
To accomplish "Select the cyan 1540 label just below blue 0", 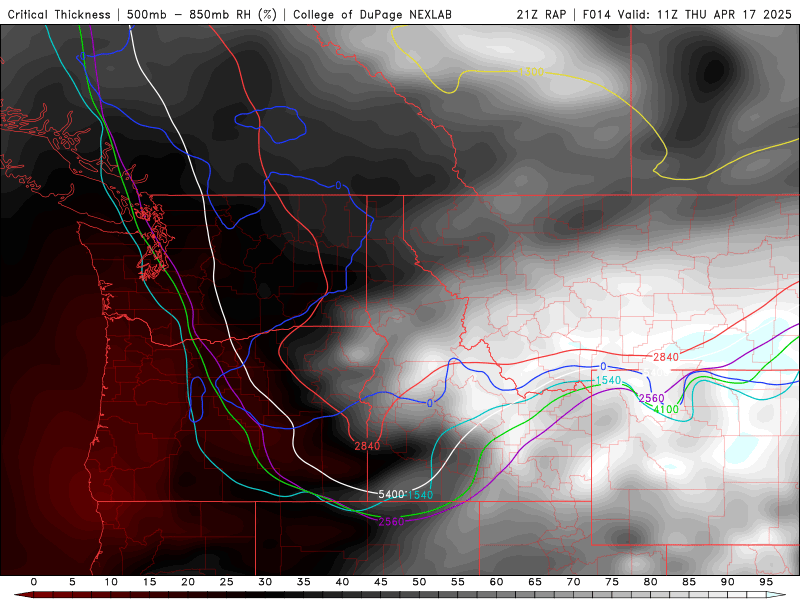I will coord(608,380).
